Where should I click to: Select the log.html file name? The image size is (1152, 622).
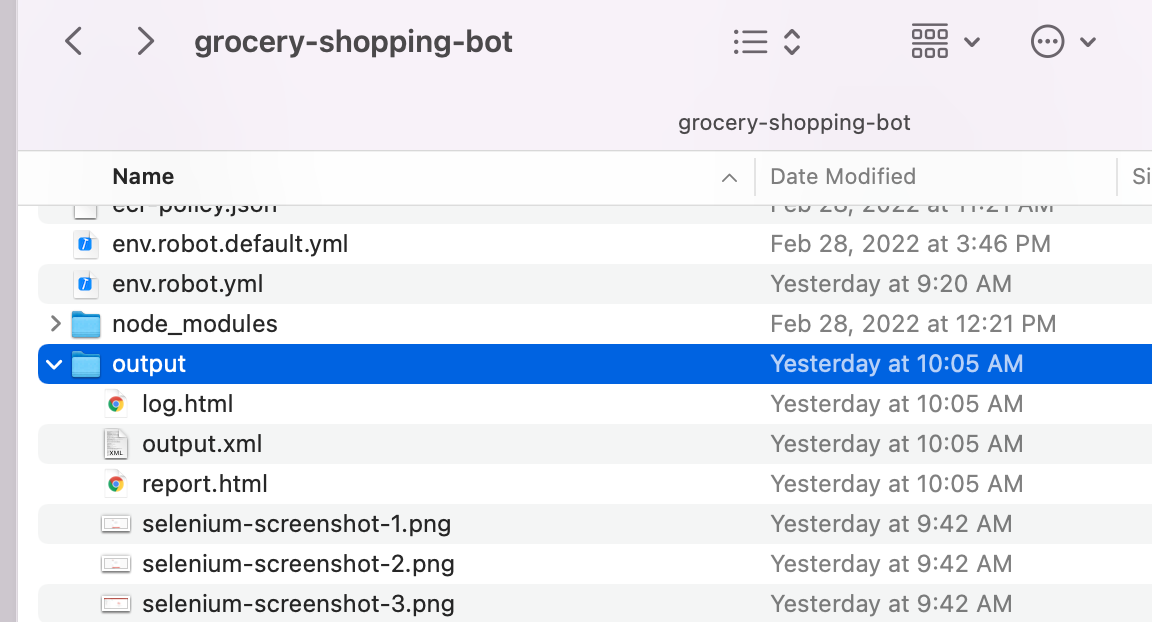click(x=187, y=404)
